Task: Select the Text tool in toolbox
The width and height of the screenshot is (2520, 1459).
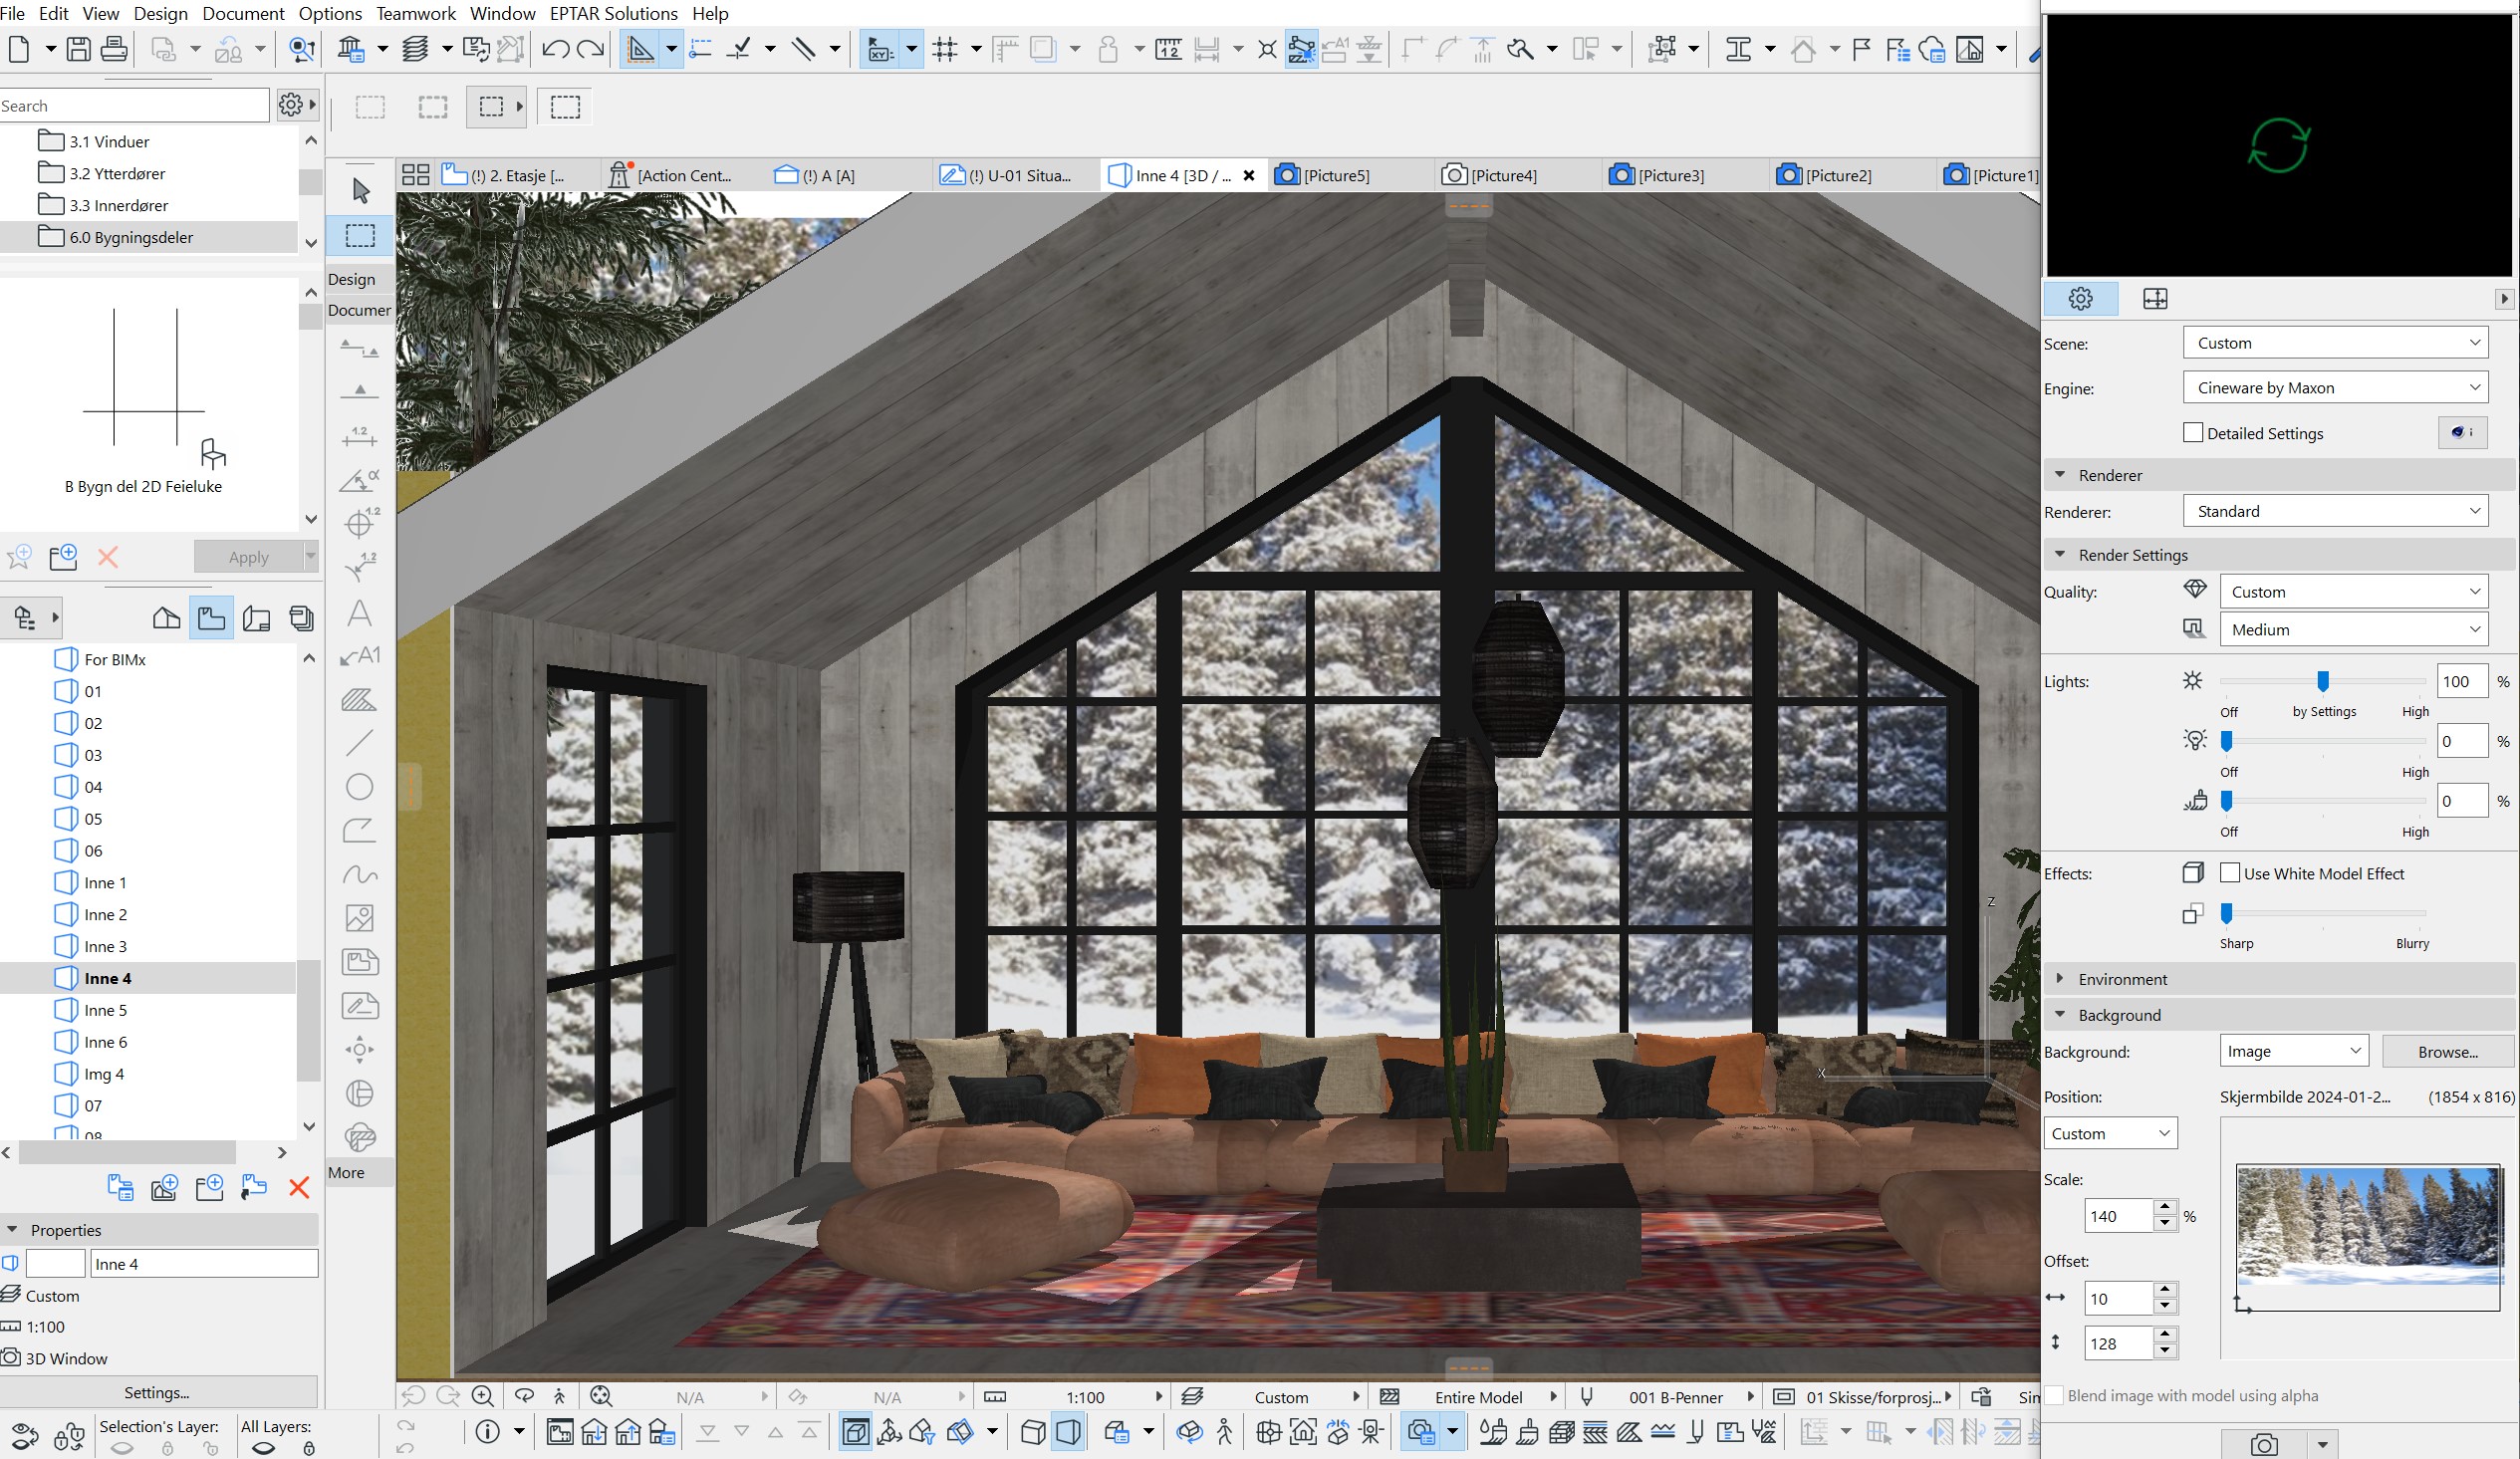Action: [x=359, y=613]
